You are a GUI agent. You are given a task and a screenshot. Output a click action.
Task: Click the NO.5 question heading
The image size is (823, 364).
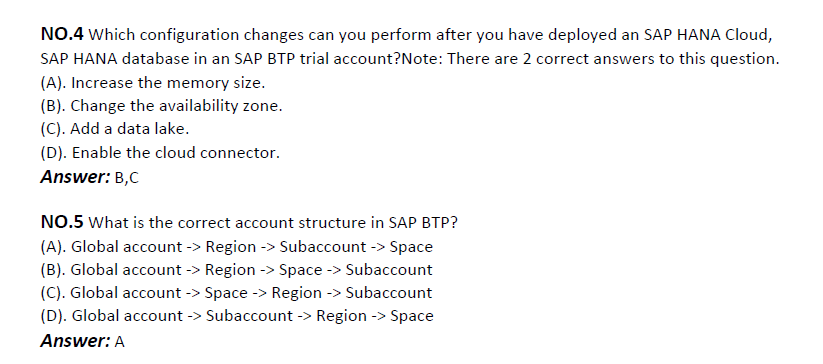tap(62, 222)
